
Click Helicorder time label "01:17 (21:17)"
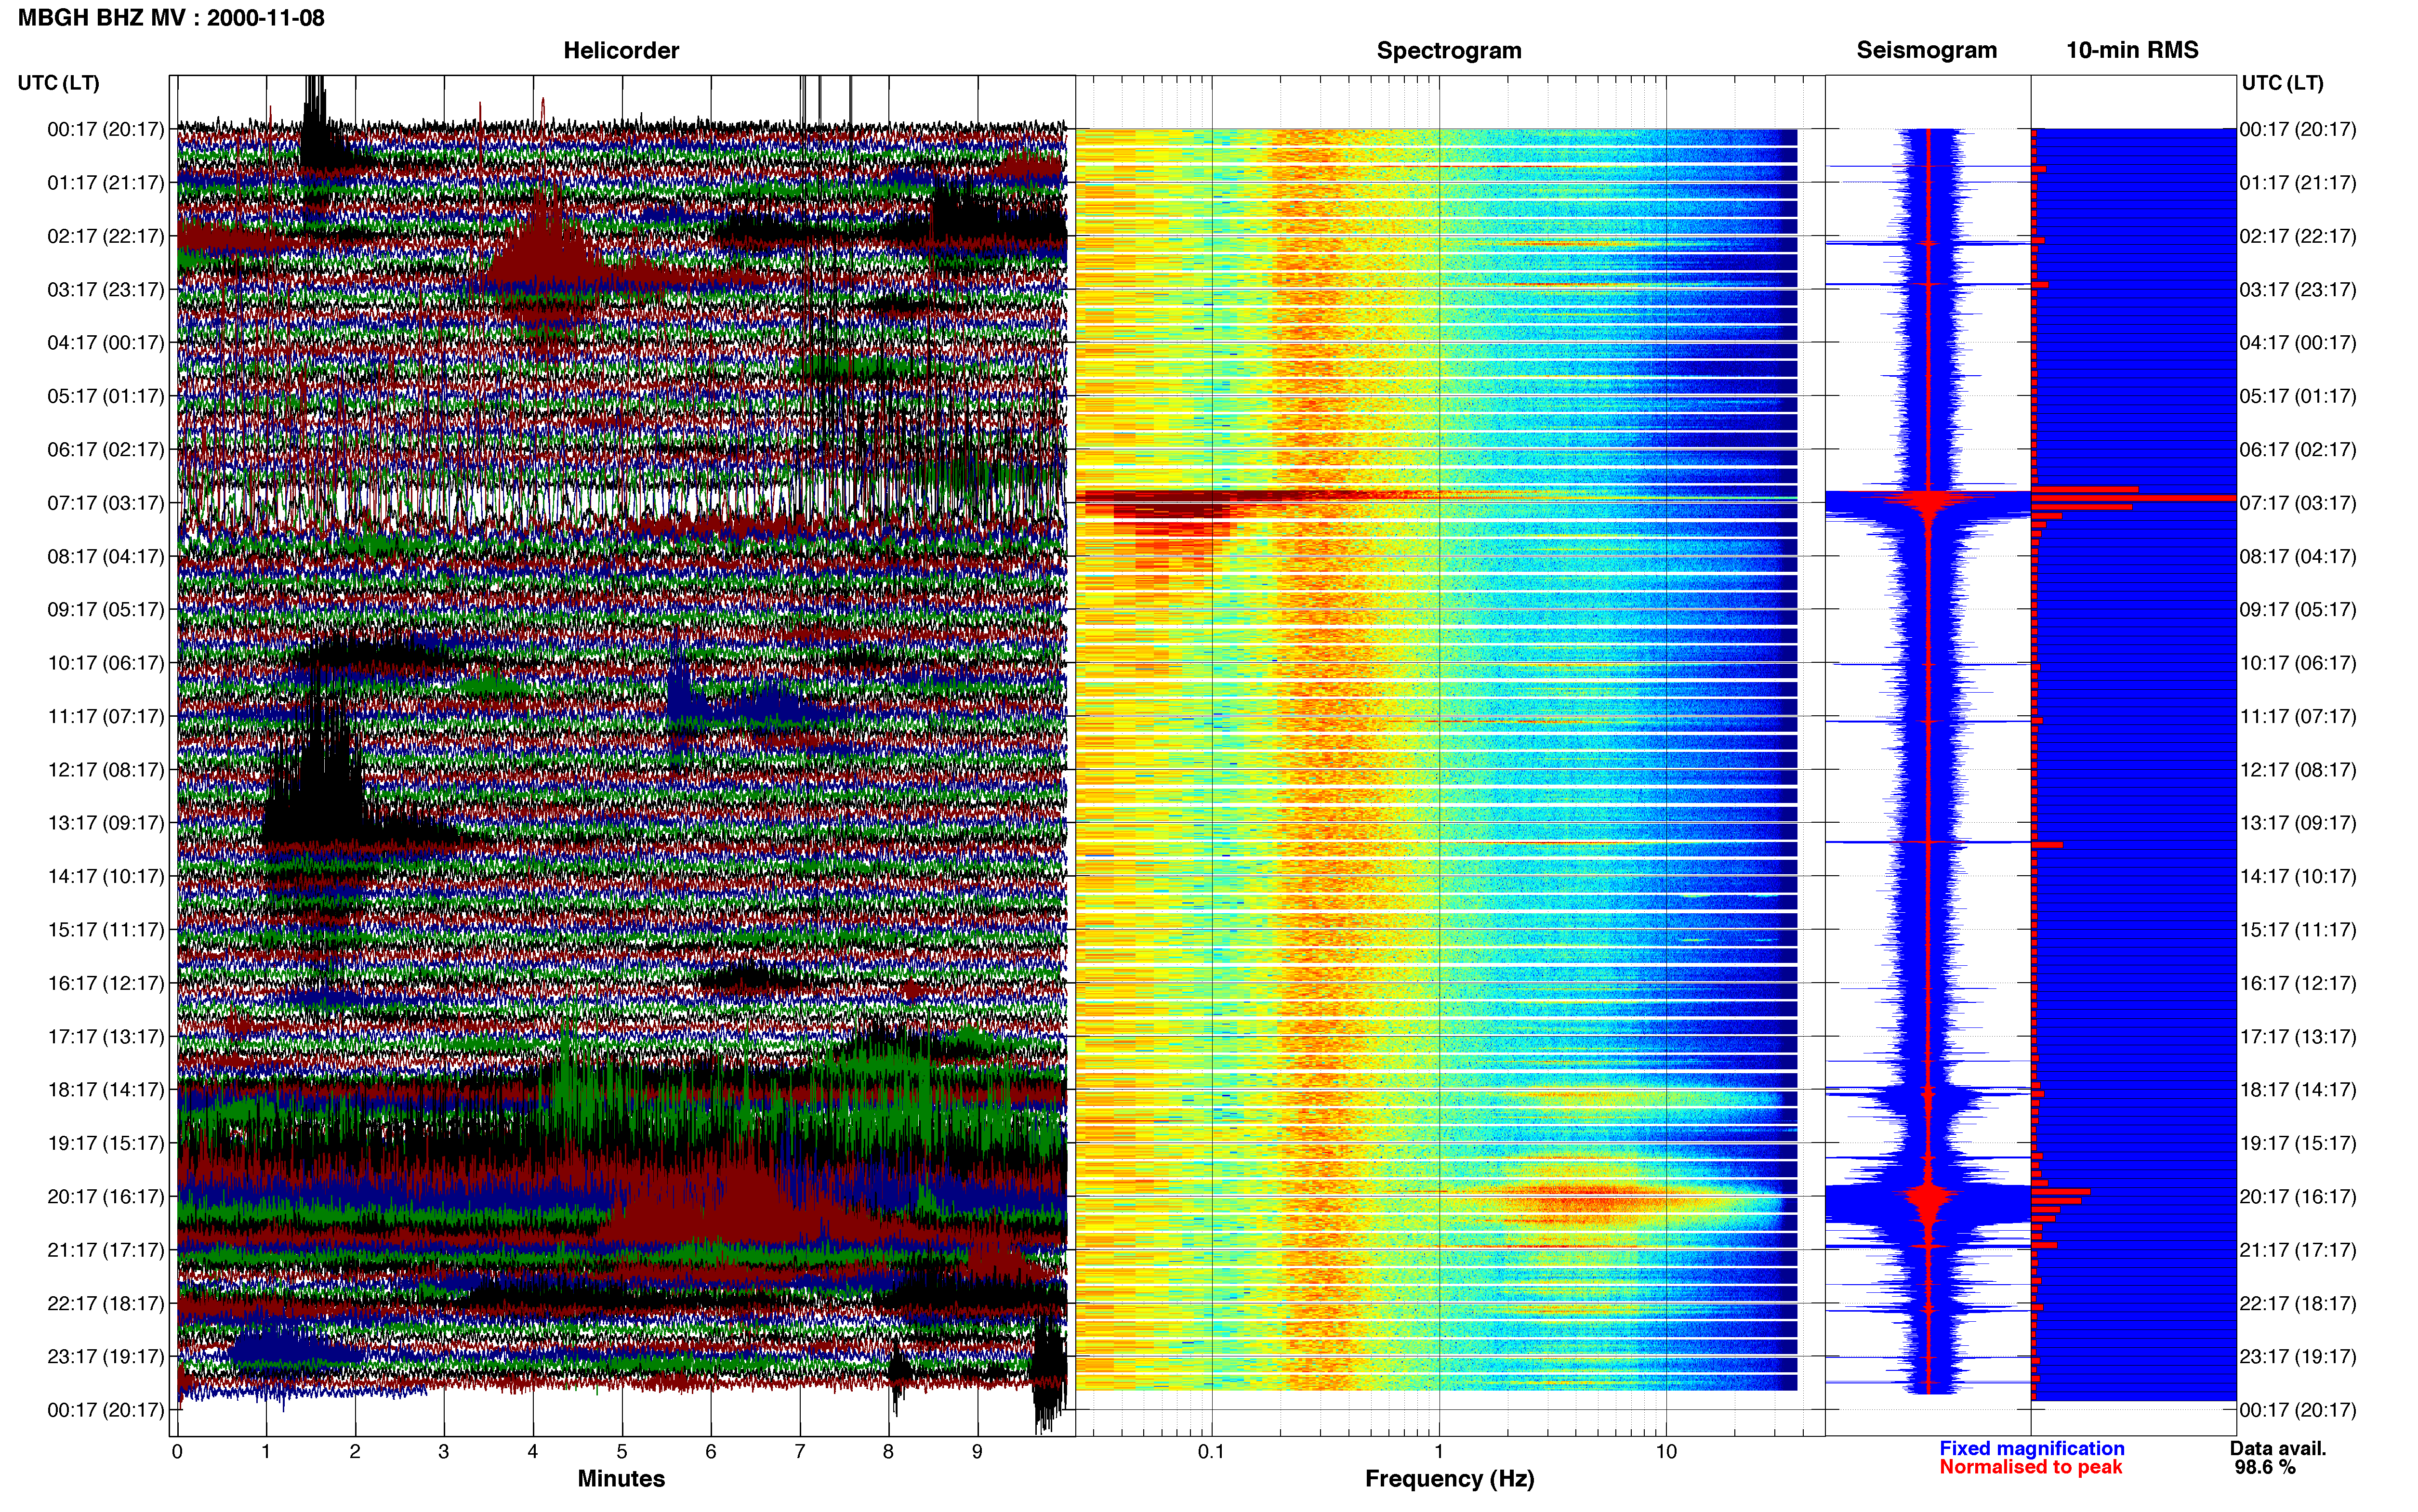(105, 183)
